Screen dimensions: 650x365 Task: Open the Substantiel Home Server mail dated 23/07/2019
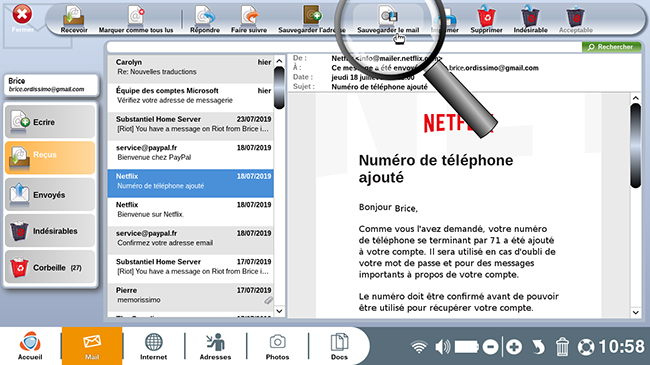point(190,126)
